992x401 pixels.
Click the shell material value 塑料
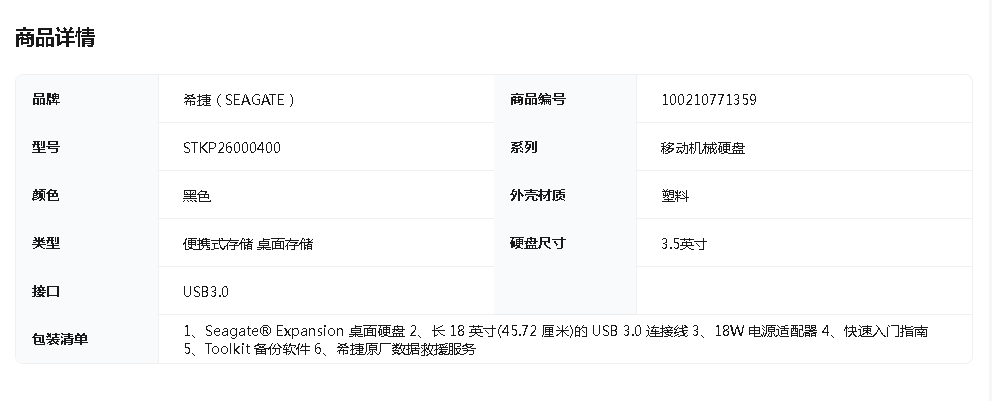click(675, 196)
